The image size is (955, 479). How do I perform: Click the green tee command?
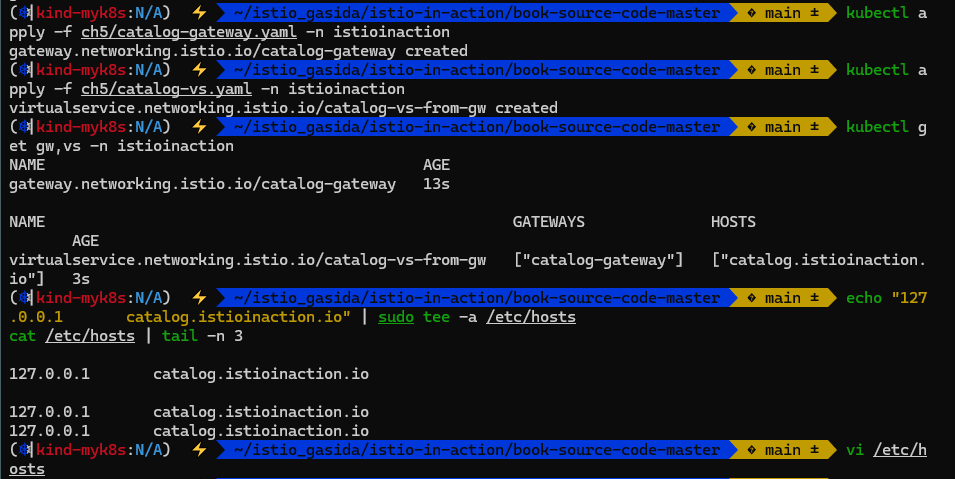tap(436, 317)
